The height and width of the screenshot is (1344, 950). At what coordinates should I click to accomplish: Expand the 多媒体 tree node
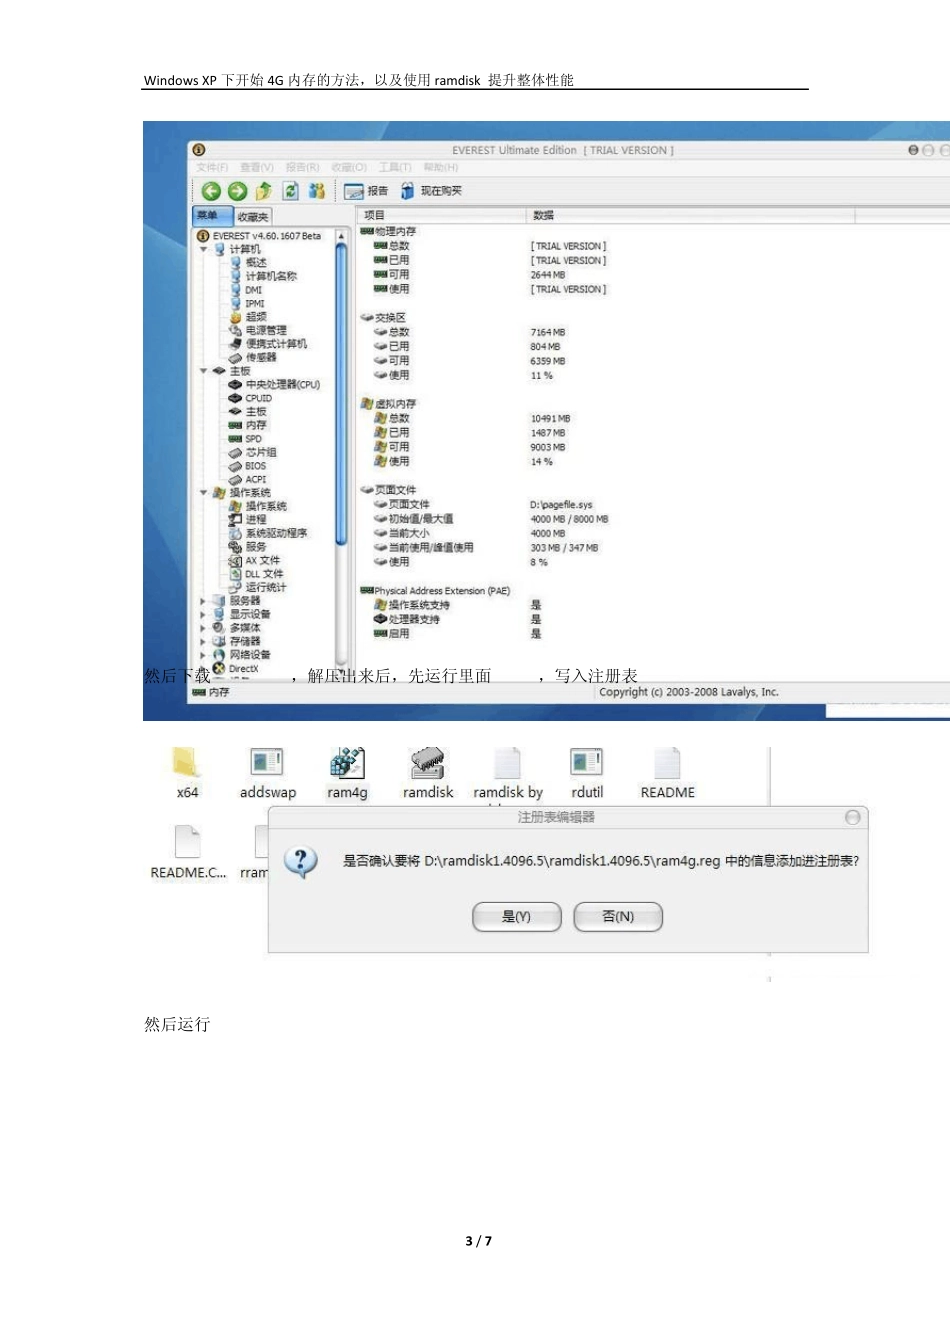[203, 628]
